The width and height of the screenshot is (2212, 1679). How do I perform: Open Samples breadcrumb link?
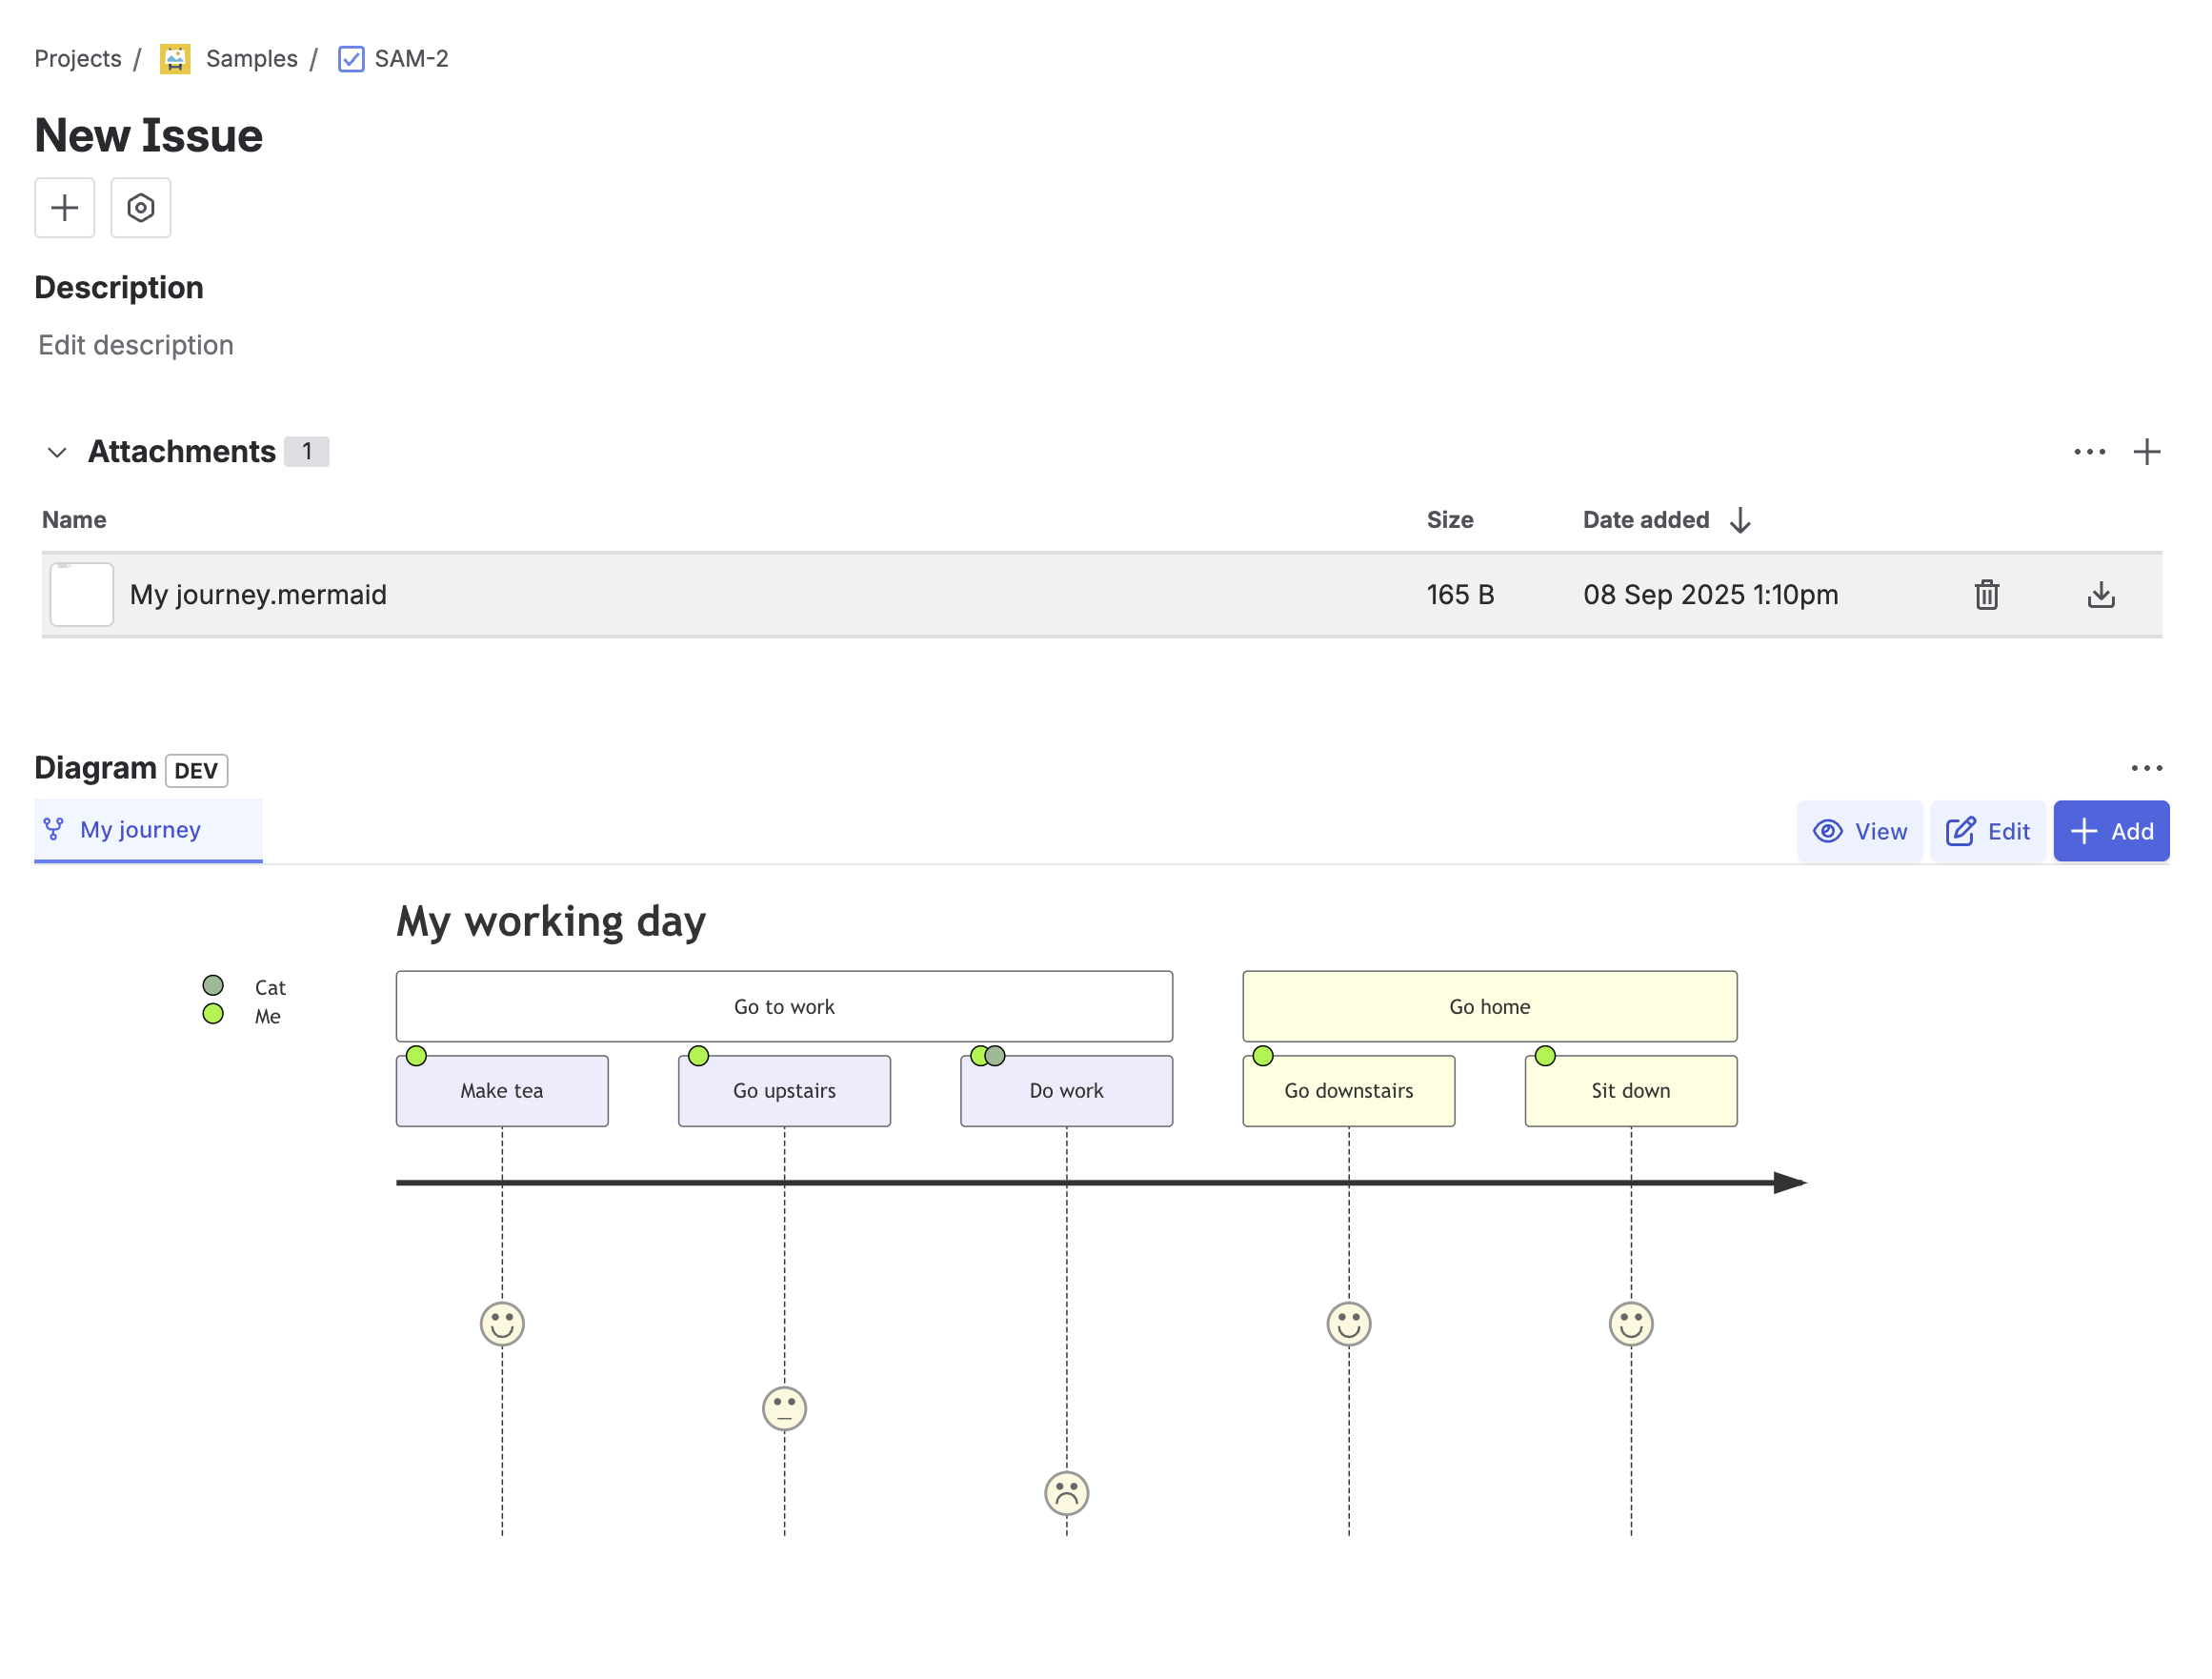251,59
